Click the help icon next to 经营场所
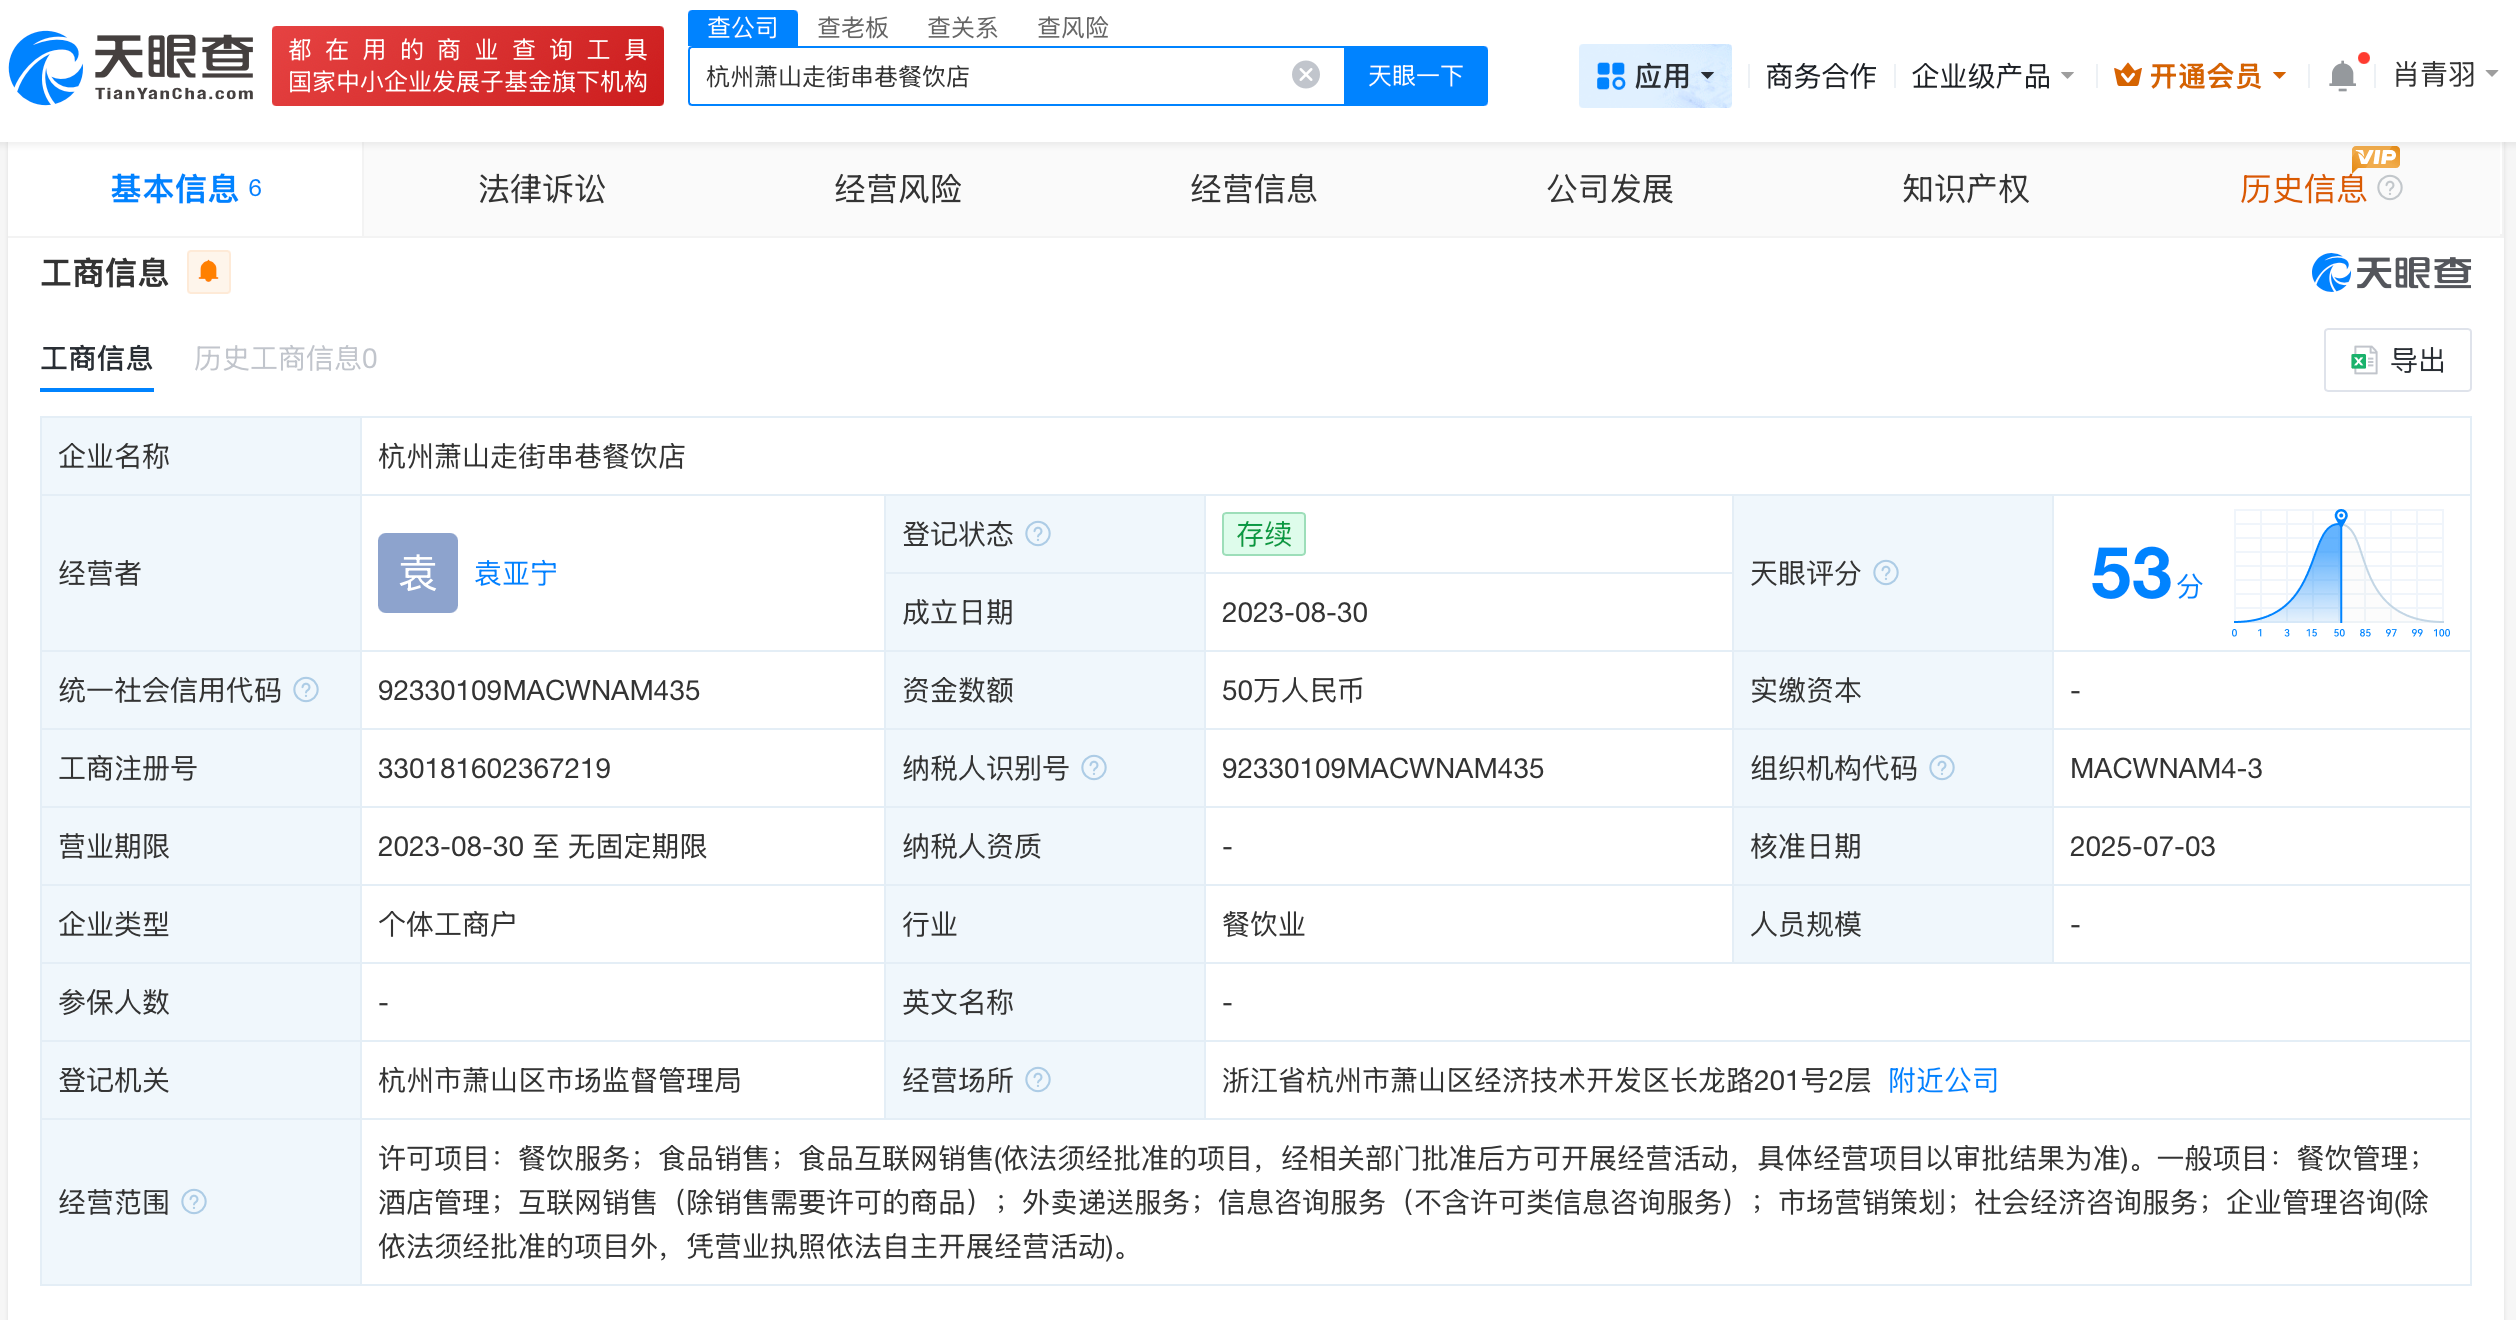Viewport: 2516px width, 1320px height. (x=1040, y=1081)
